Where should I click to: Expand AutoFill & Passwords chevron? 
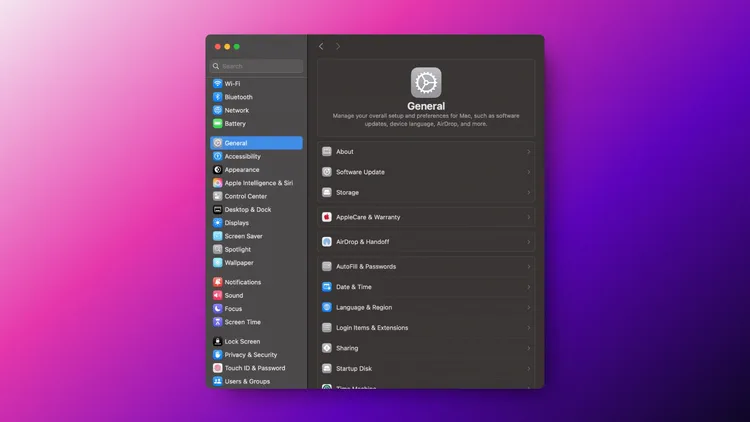point(529,267)
